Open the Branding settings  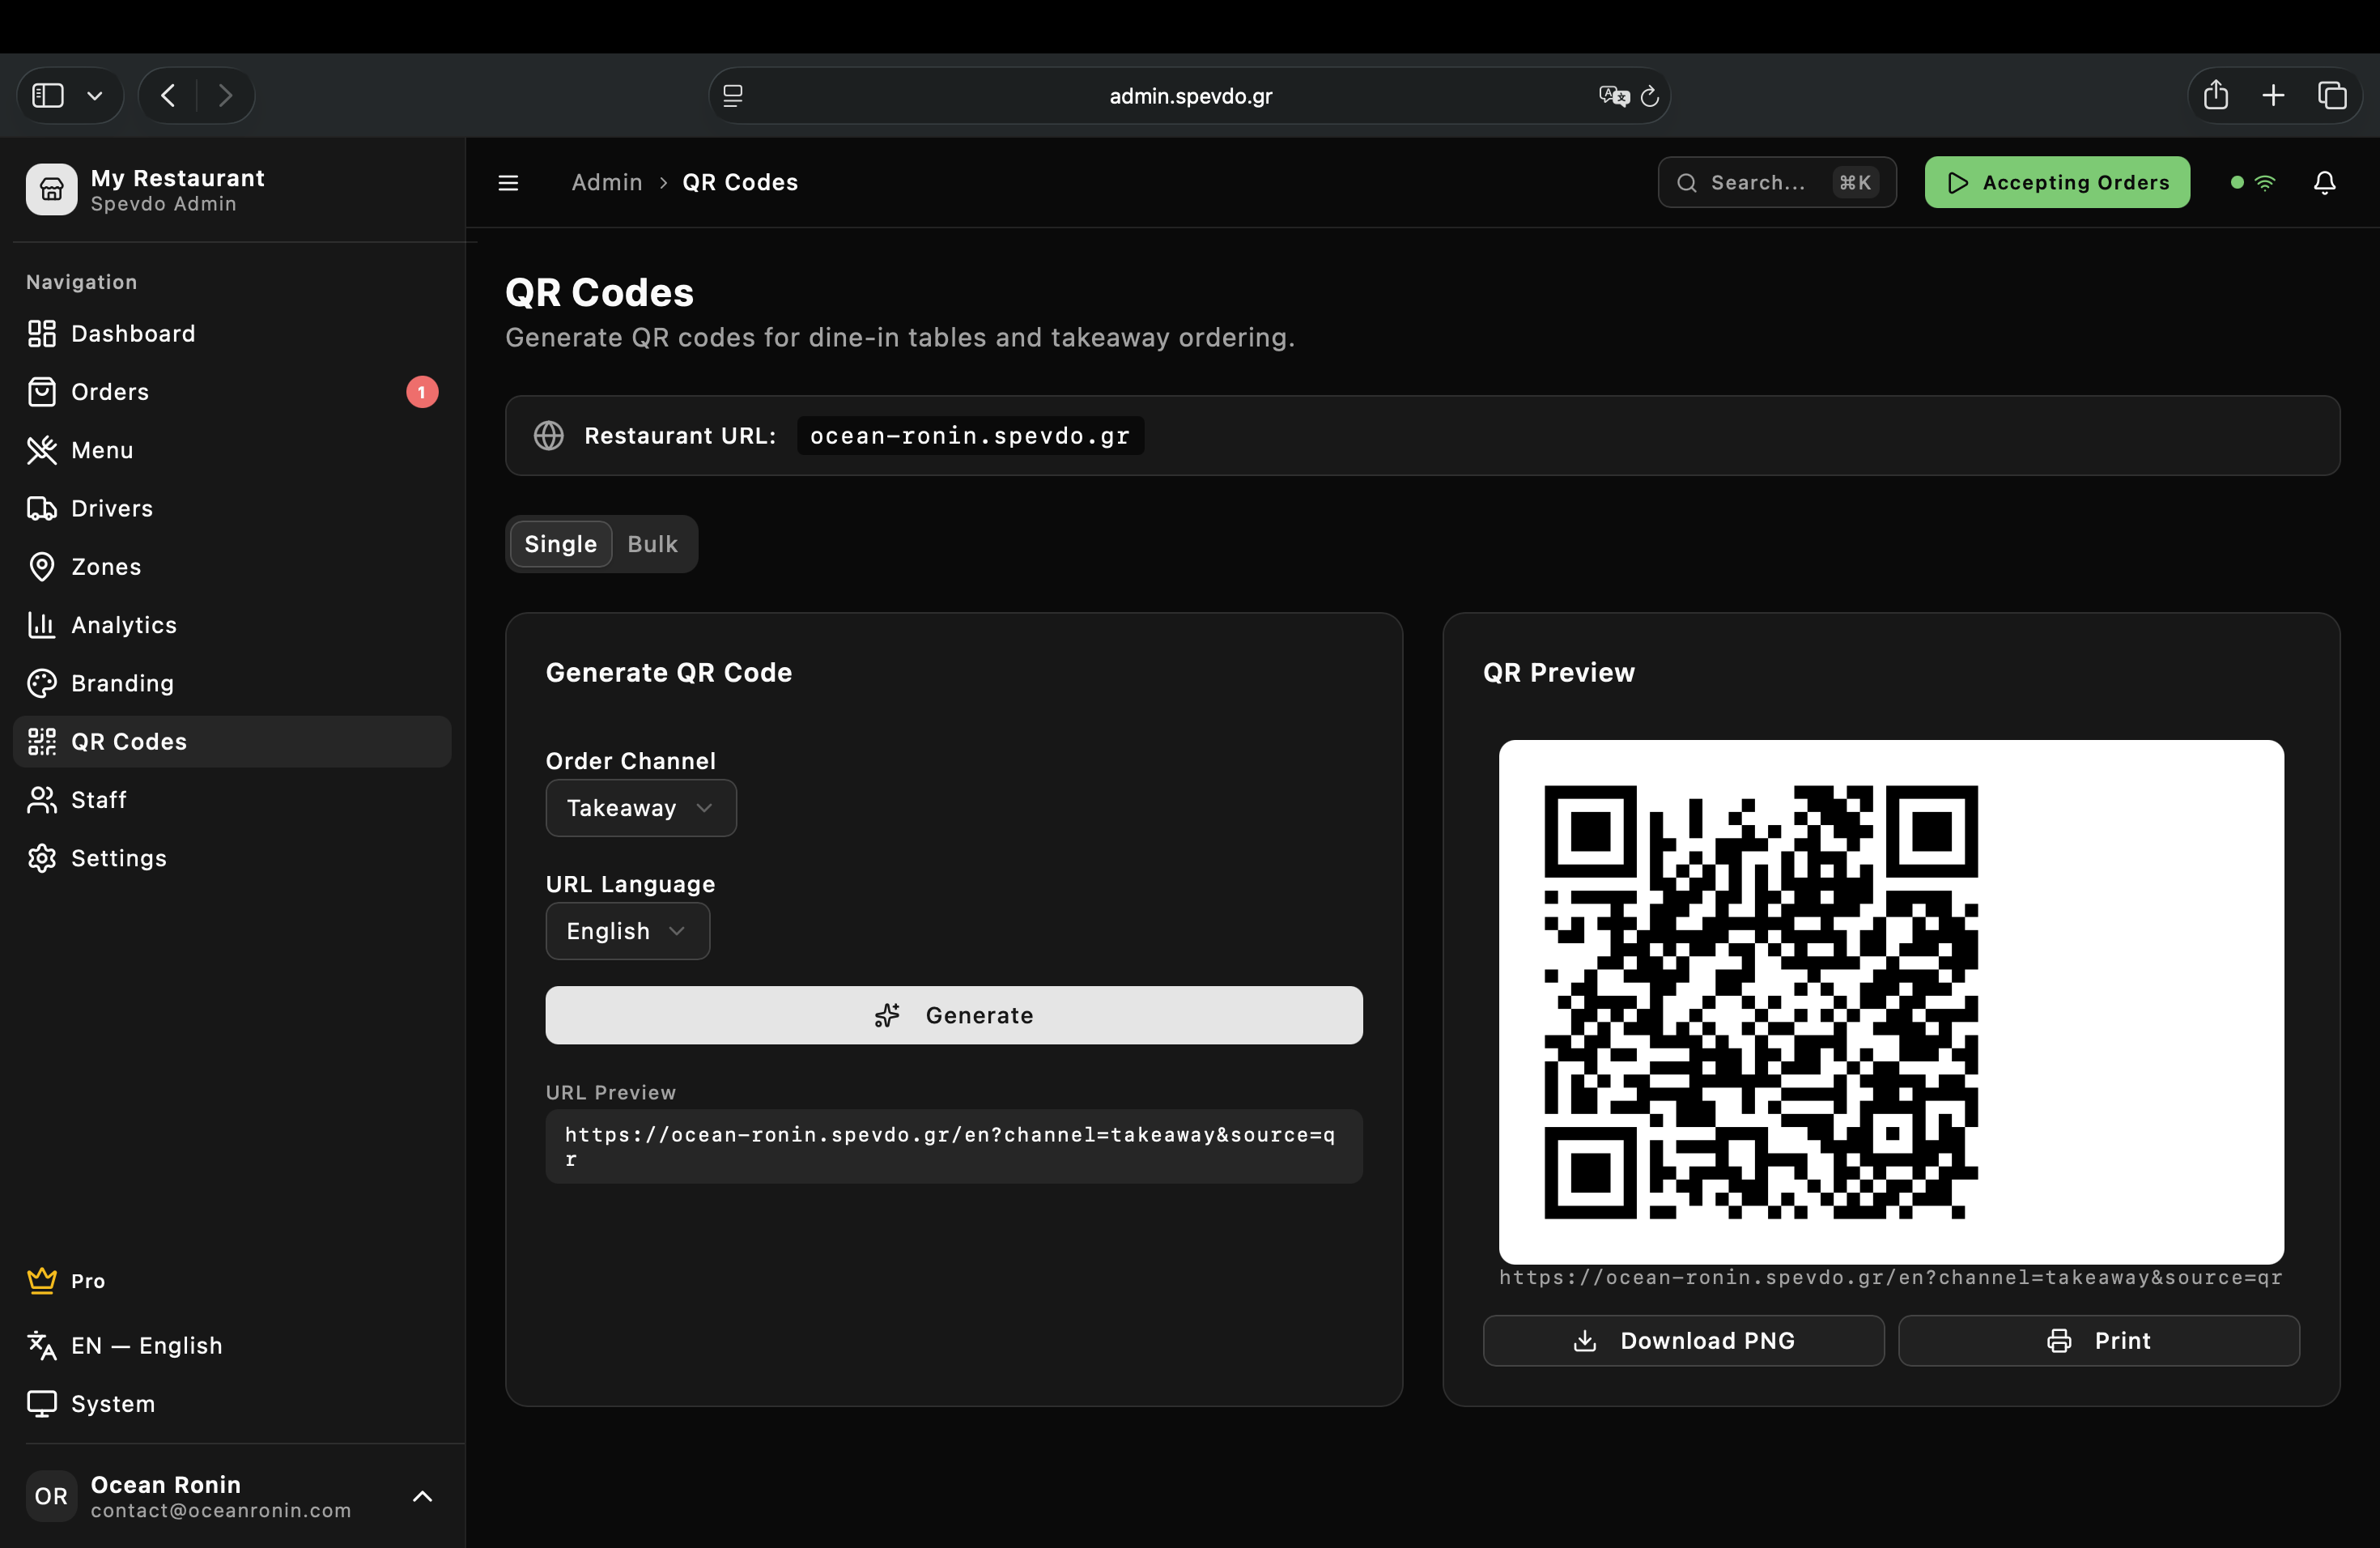(x=122, y=683)
